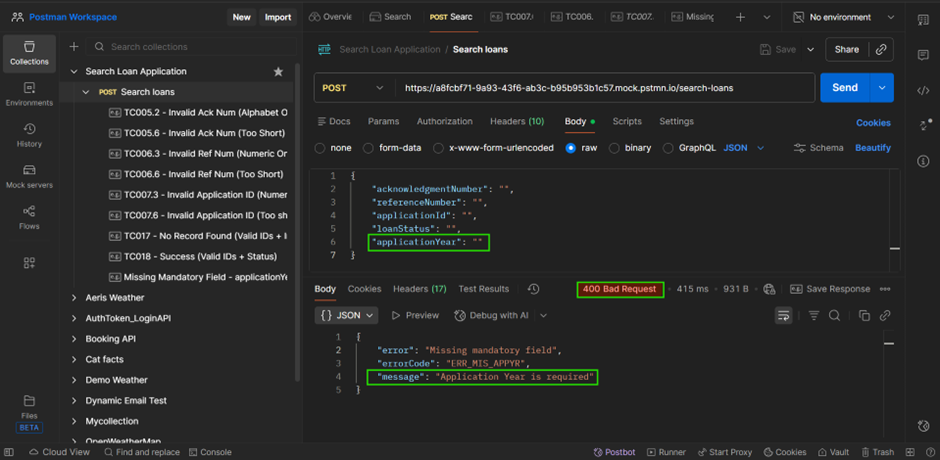Click the New button
This screenshot has height=460, width=940.
(242, 17)
